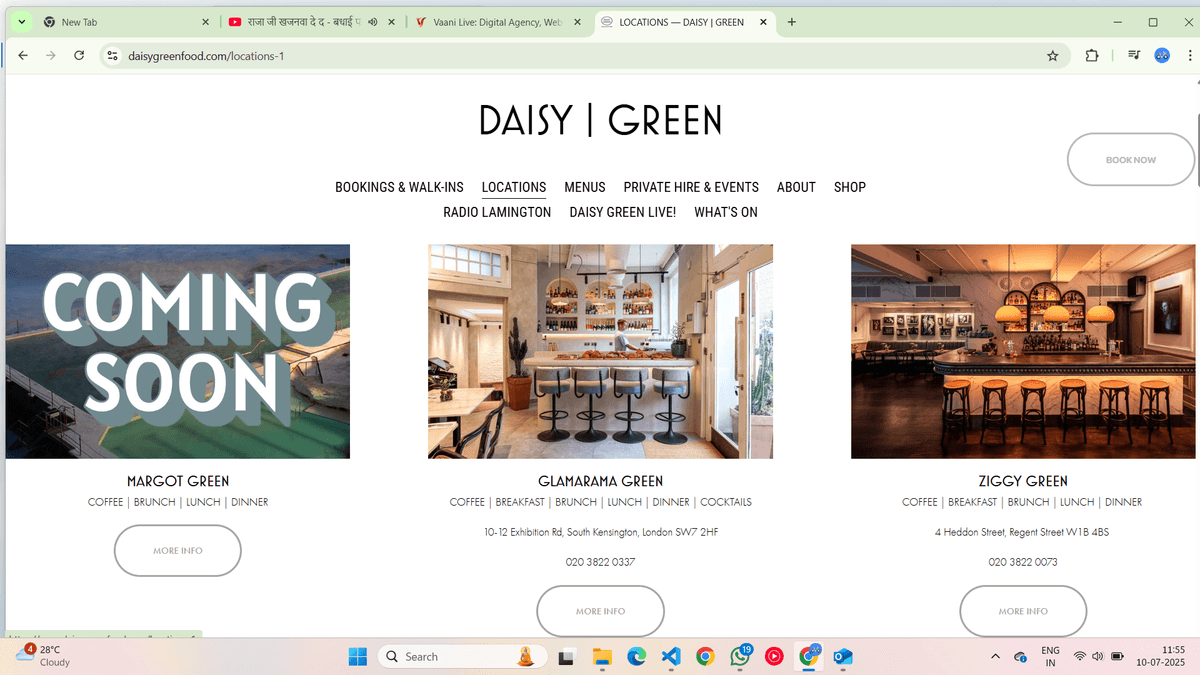Click the Glamarama address 10-12 Exhibition Rd

[x=601, y=532]
